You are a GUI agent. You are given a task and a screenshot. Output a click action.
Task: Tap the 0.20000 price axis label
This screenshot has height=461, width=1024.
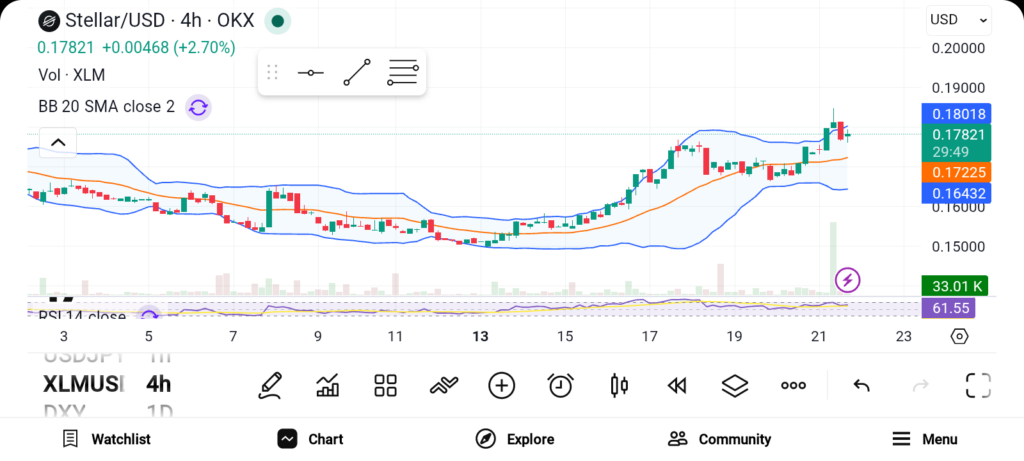tap(959, 48)
